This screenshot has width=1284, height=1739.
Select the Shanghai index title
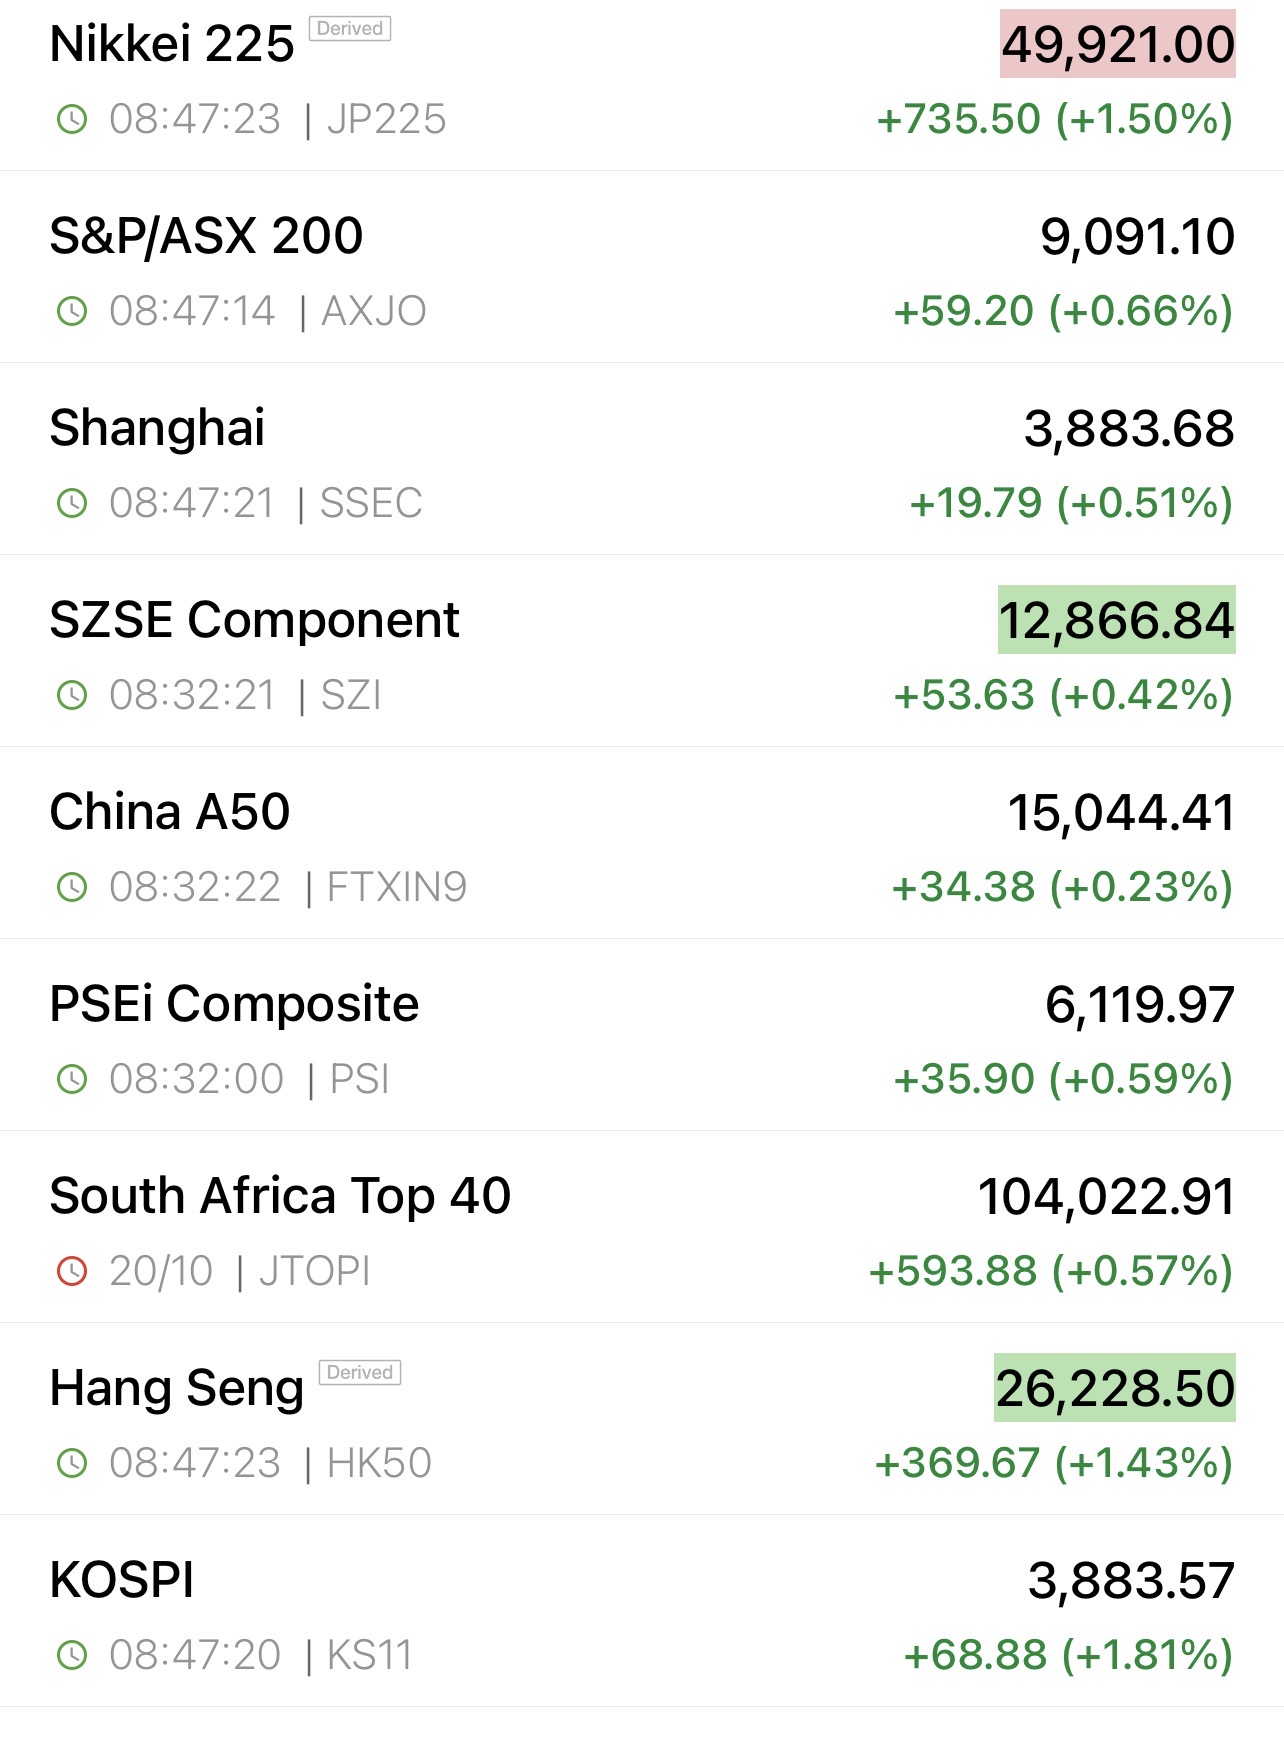click(157, 429)
